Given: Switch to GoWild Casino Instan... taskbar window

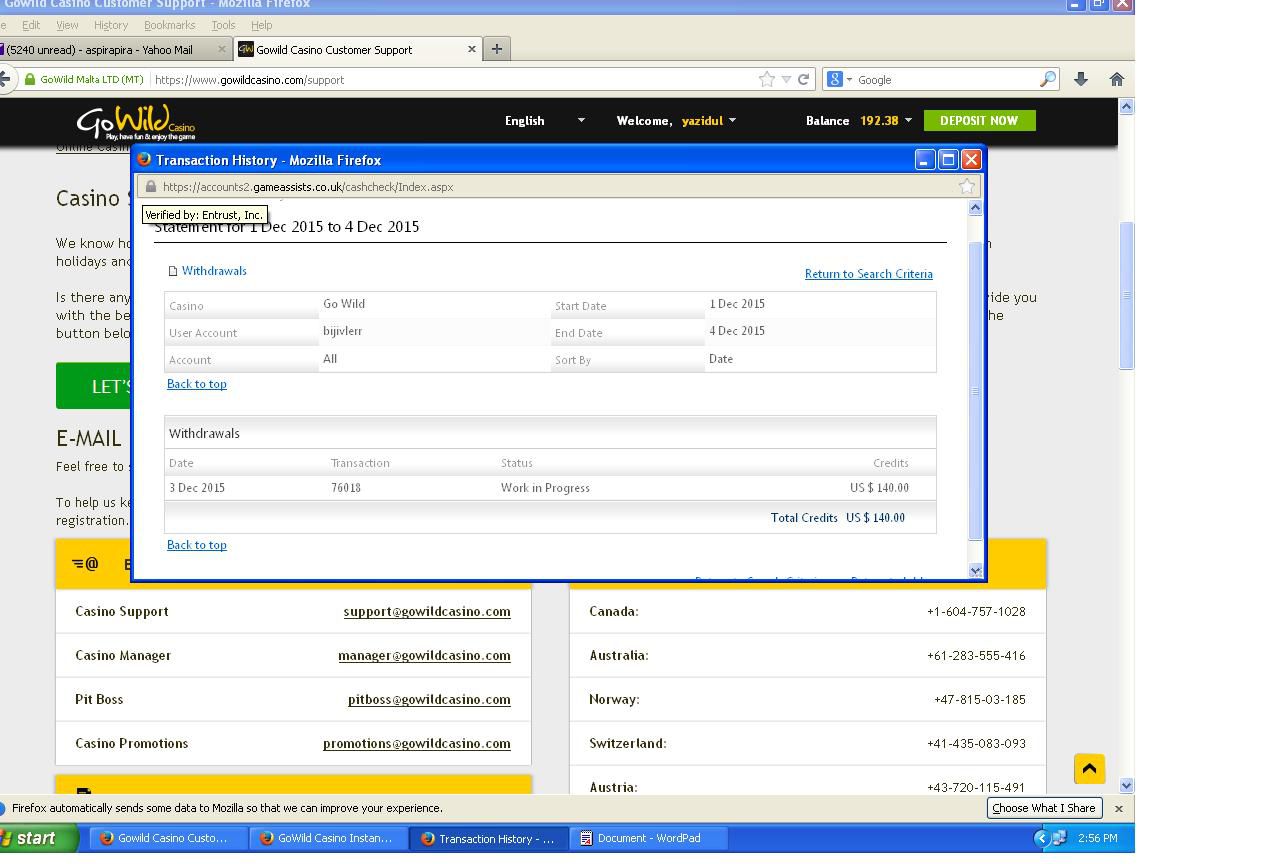Looking at the screenshot, I should click(327, 838).
